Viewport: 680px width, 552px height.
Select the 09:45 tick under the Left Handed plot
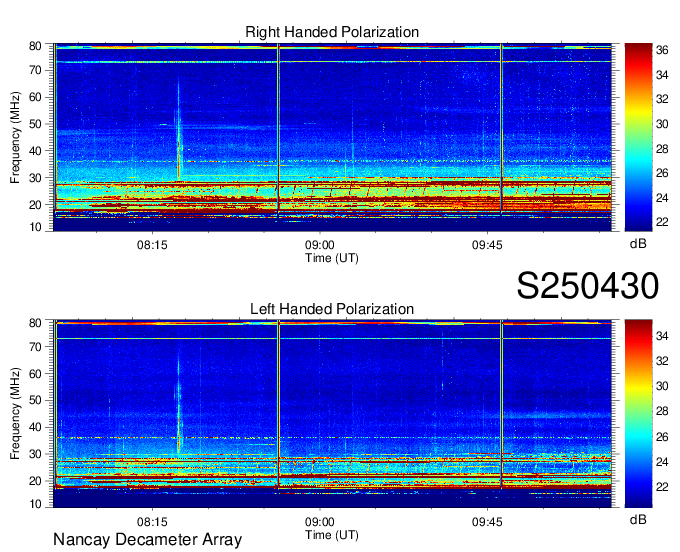coord(487,522)
